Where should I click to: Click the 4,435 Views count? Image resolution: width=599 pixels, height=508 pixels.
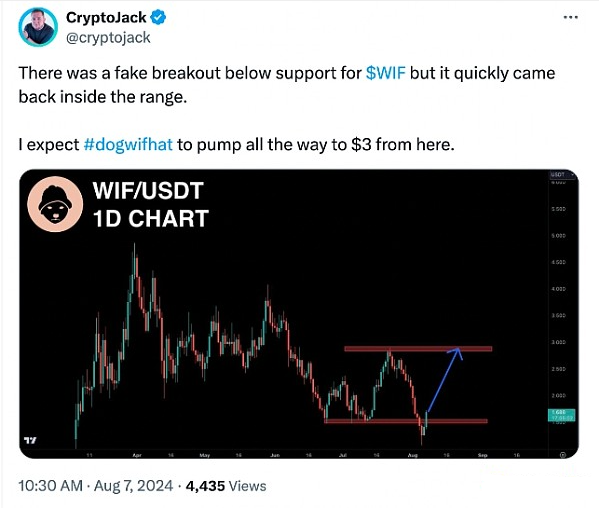226,486
